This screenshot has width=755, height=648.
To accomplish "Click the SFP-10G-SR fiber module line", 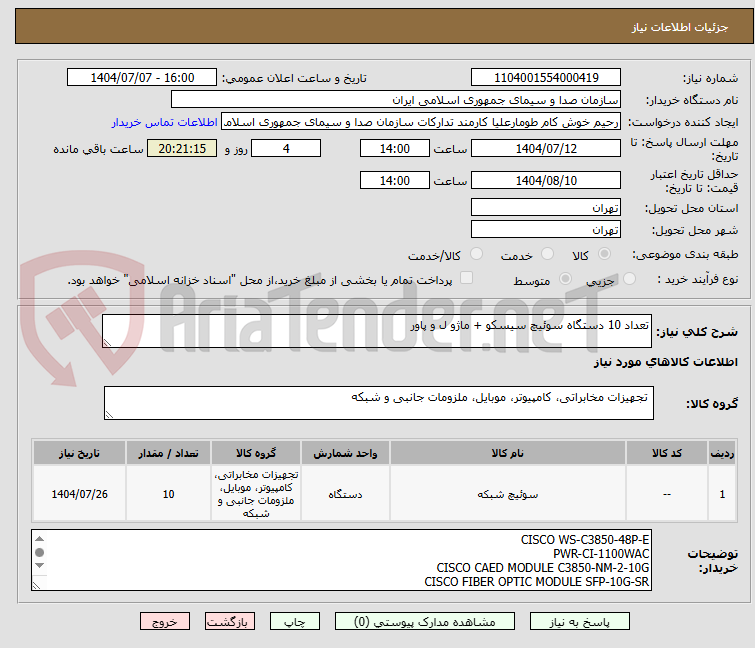I will pos(536,582).
